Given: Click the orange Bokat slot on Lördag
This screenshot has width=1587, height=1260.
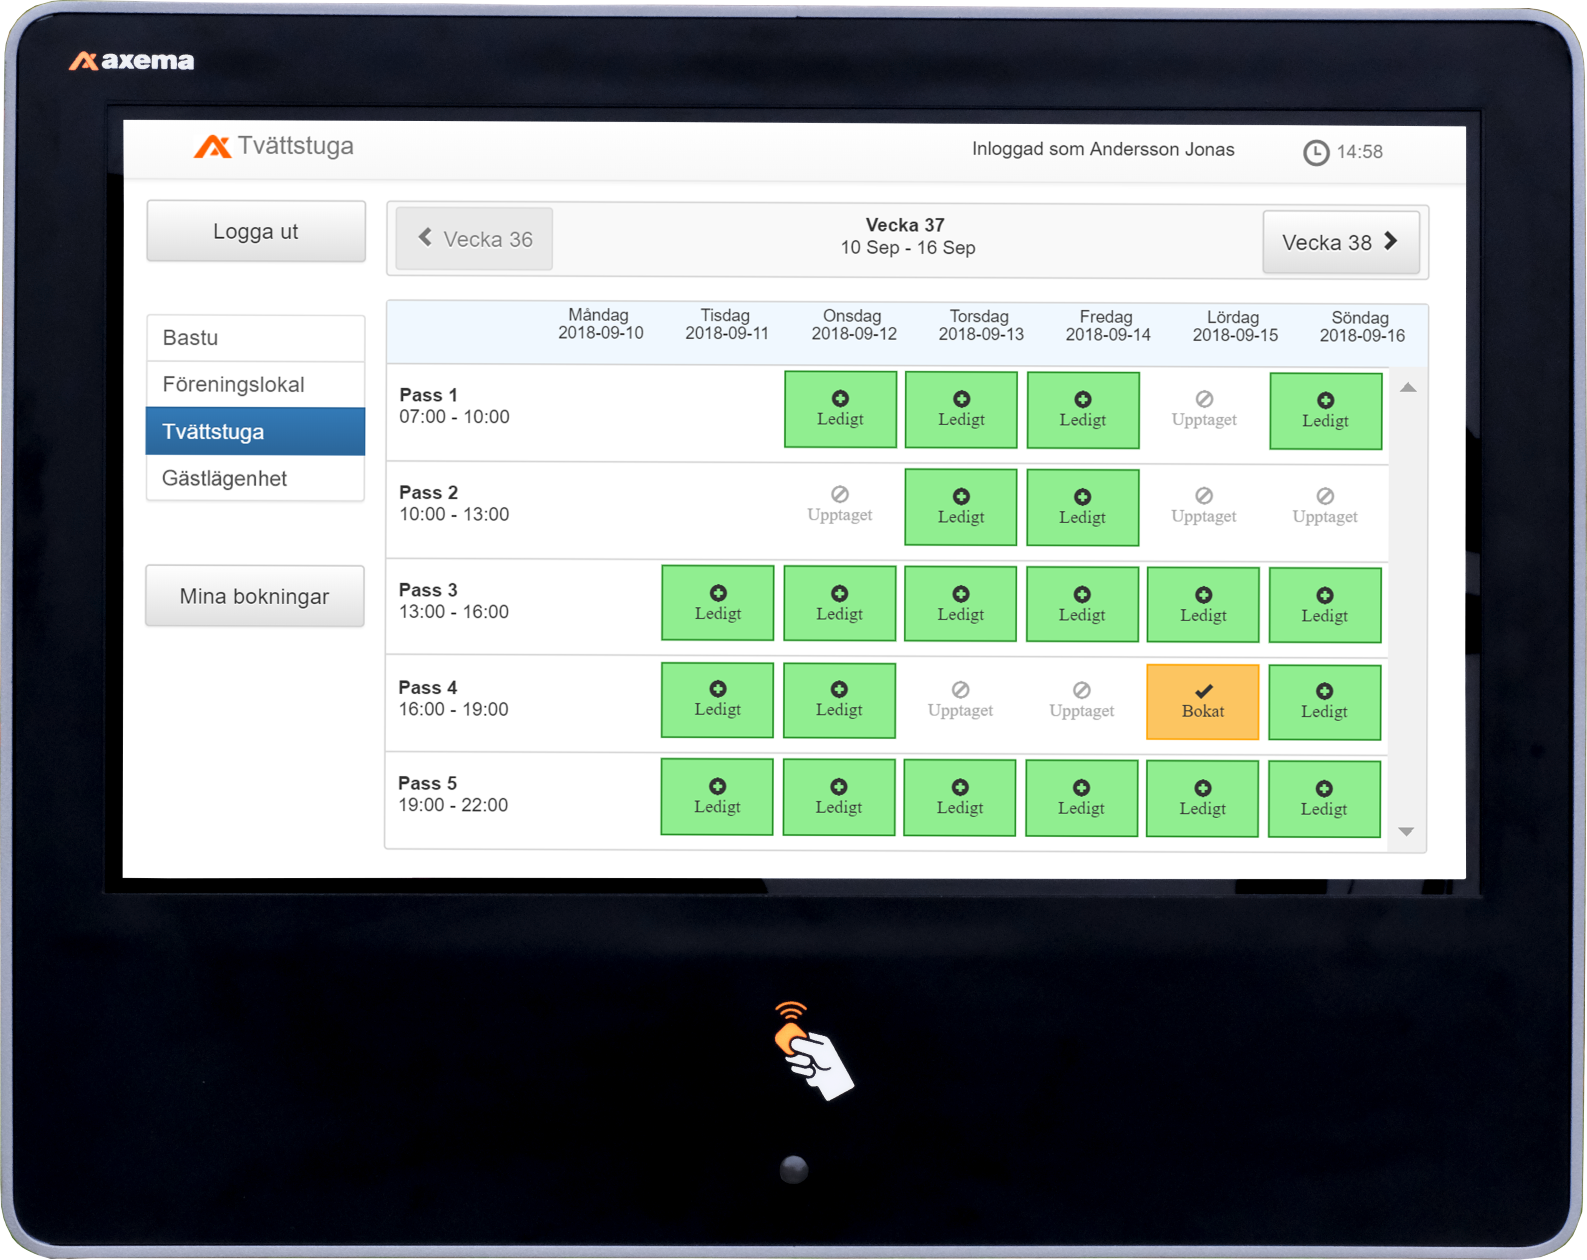Looking at the screenshot, I should coord(1202,702).
